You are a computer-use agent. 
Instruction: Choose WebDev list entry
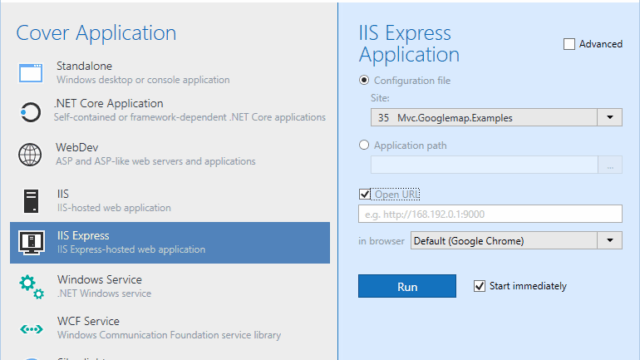170,154
